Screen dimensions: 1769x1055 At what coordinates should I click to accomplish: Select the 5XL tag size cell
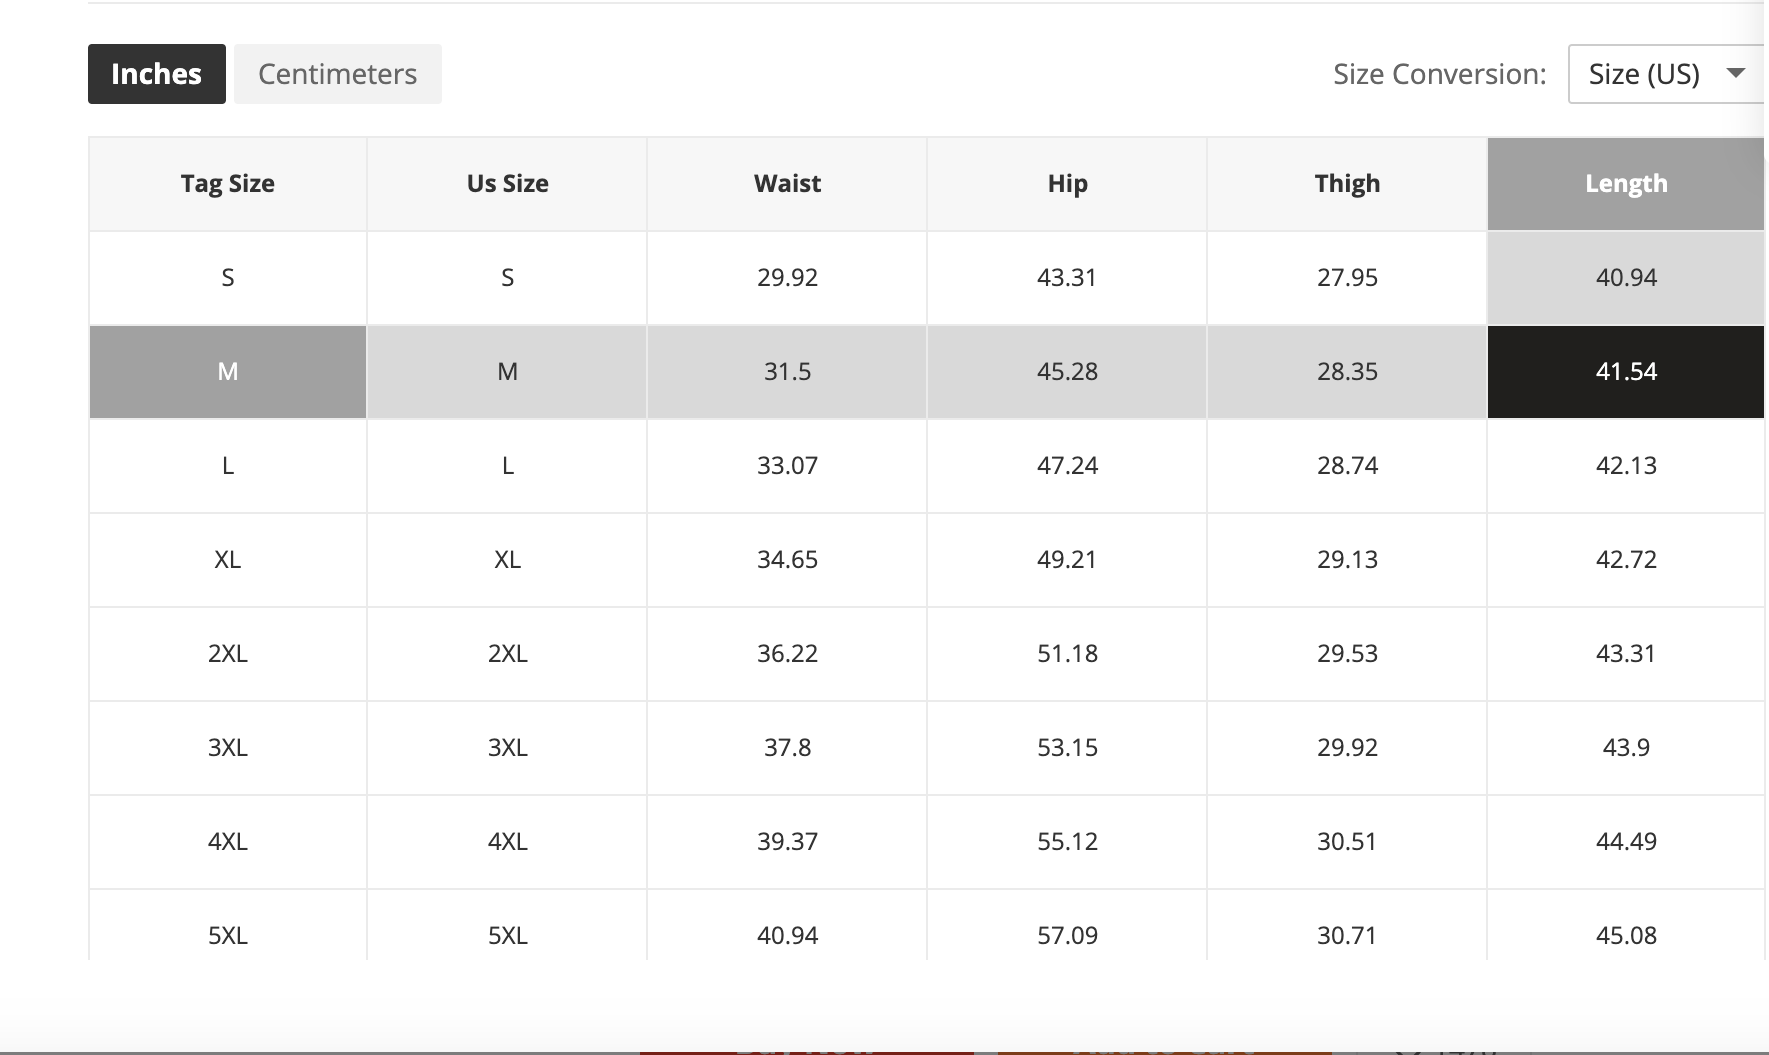click(x=228, y=925)
